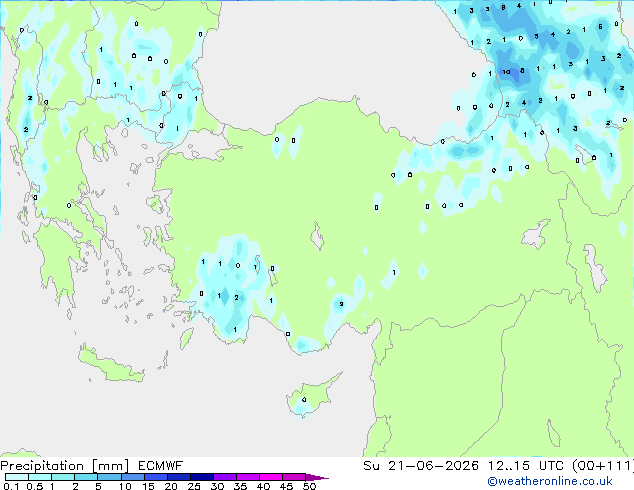Click the ECMWF model label
The width and height of the screenshot is (634, 490).
pos(161,466)
